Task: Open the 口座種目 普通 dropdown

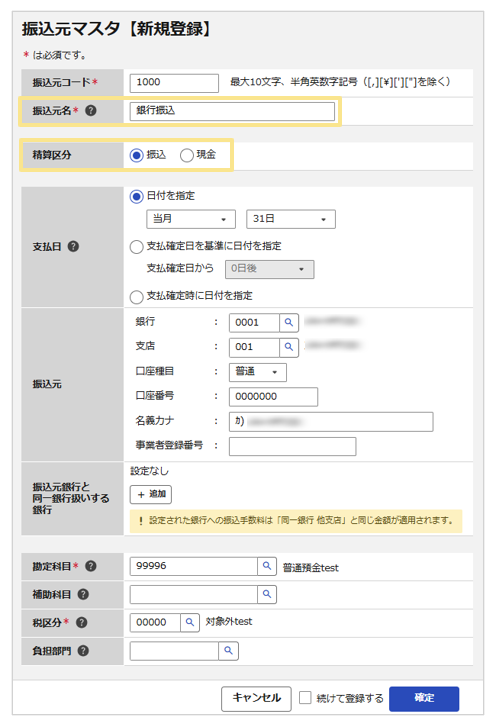Action: coord(257,372)
